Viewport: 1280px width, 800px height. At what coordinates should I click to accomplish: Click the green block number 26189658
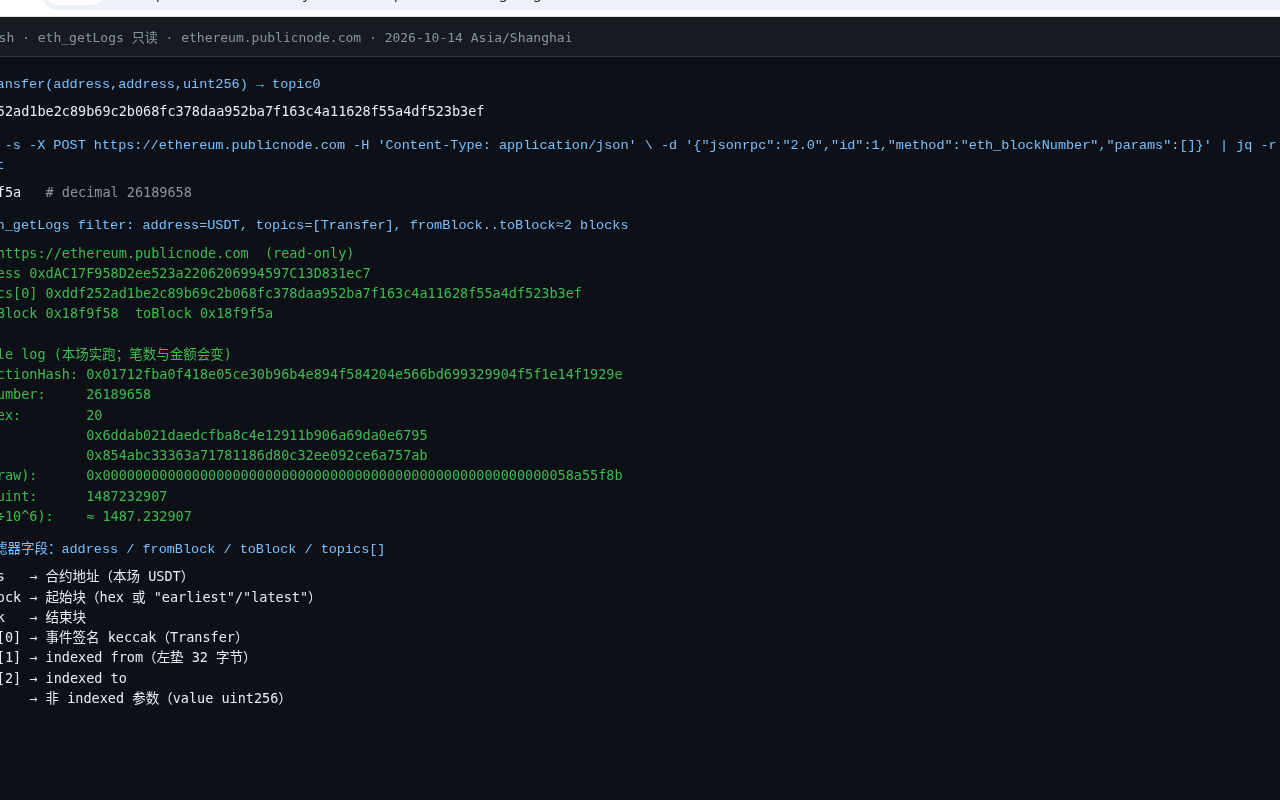(x=118, y=394)
